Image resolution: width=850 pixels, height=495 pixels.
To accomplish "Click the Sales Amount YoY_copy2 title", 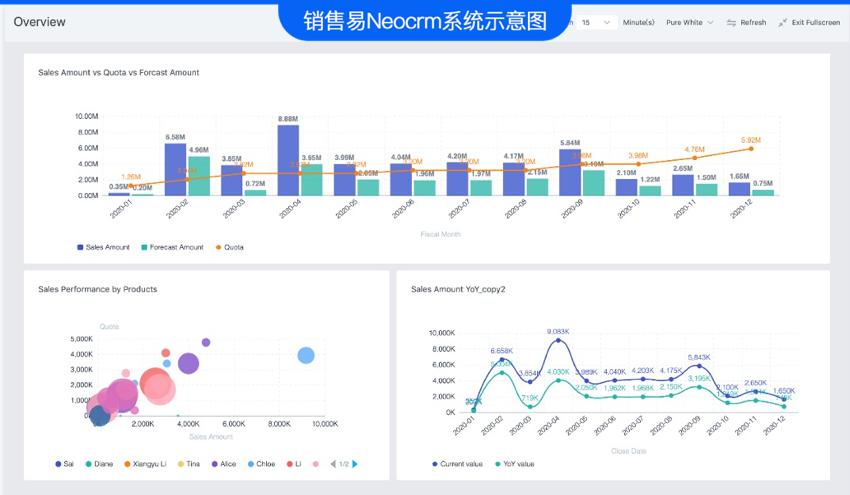I will point(458,290).
